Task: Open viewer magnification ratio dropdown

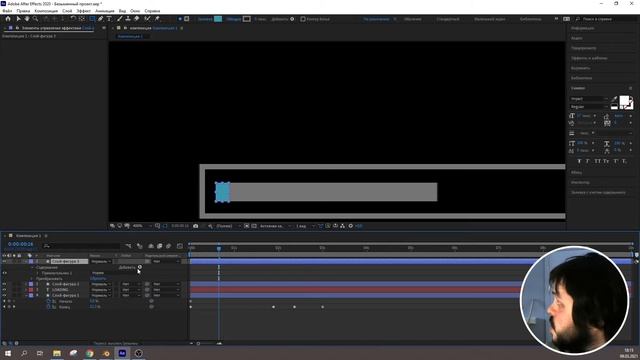Action: click(142, 226)
